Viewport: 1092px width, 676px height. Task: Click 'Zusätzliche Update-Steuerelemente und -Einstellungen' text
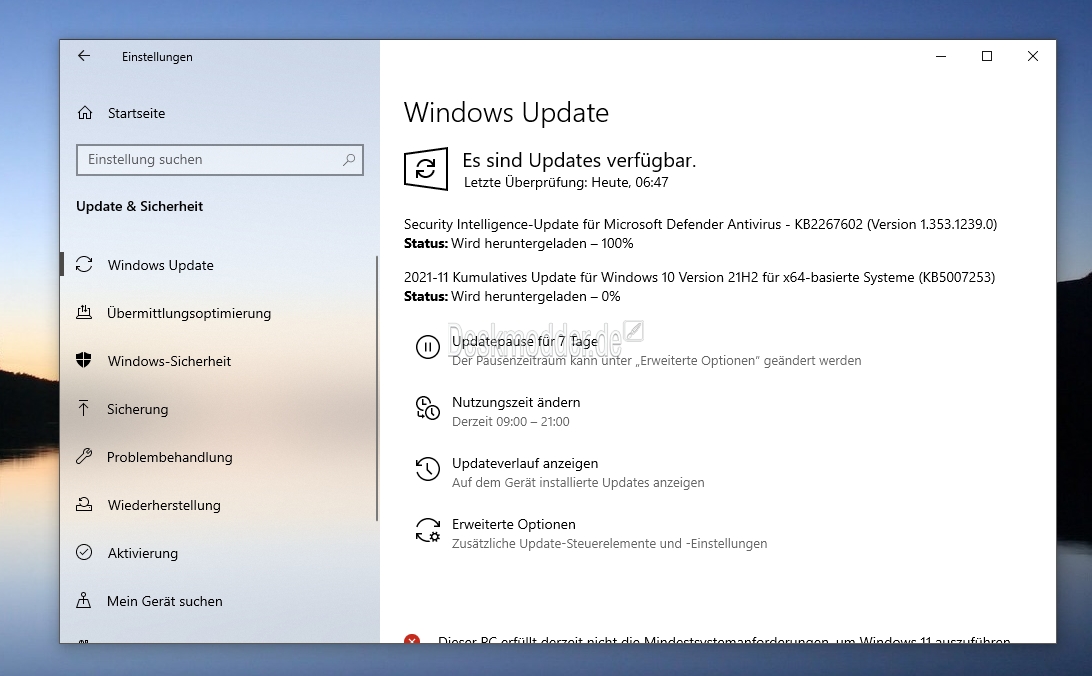(x=609, y=544)
